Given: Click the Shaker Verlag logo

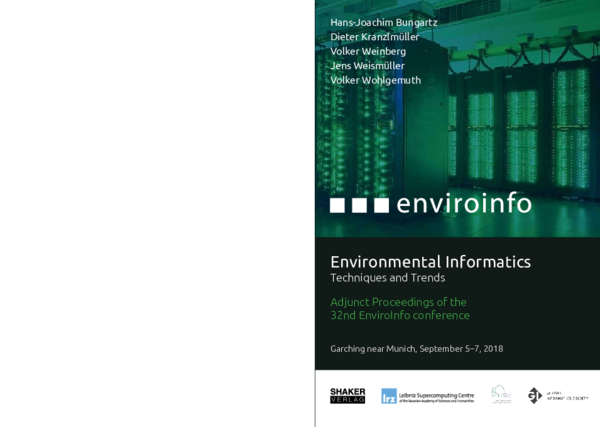Looking at the screenshot, I should [347, 396].
